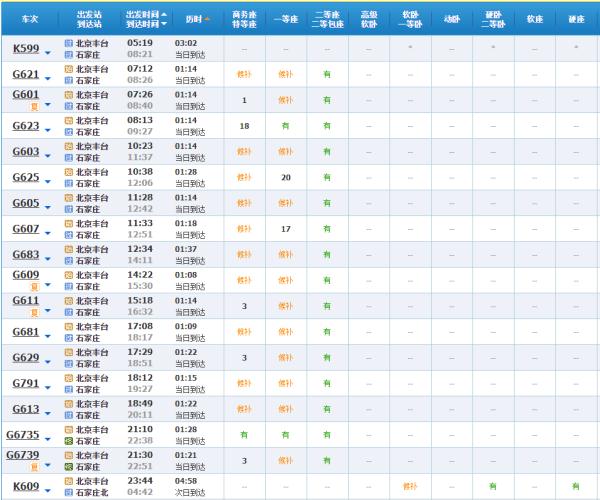
Task: Sort by 历时 column header
Action: tap(194, 19)
